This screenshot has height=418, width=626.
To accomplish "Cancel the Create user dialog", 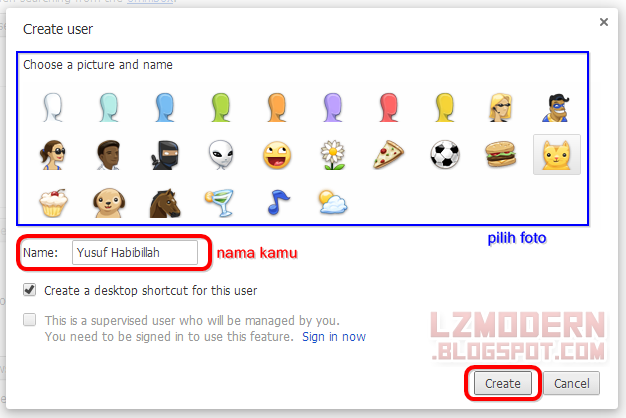I will [571, 383].
